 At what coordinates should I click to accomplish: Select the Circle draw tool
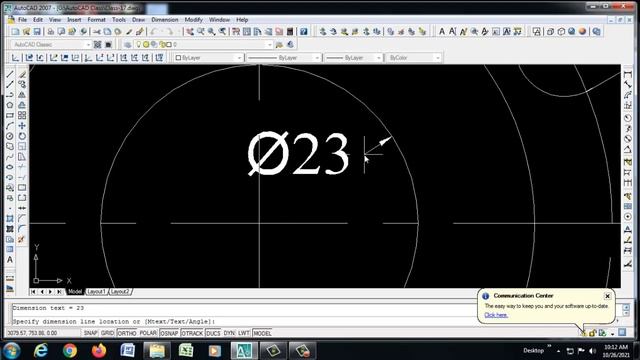pyautogui.click(x=10, y=136)
